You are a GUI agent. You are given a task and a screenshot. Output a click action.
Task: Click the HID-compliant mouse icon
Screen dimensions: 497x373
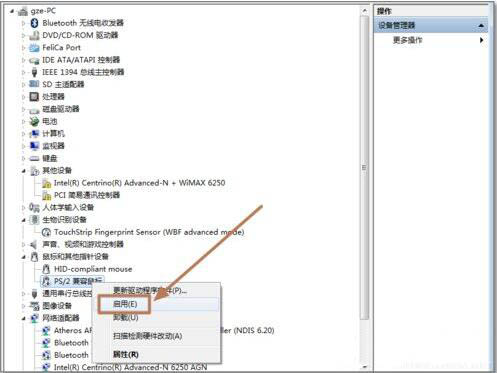tap(46, 269)
